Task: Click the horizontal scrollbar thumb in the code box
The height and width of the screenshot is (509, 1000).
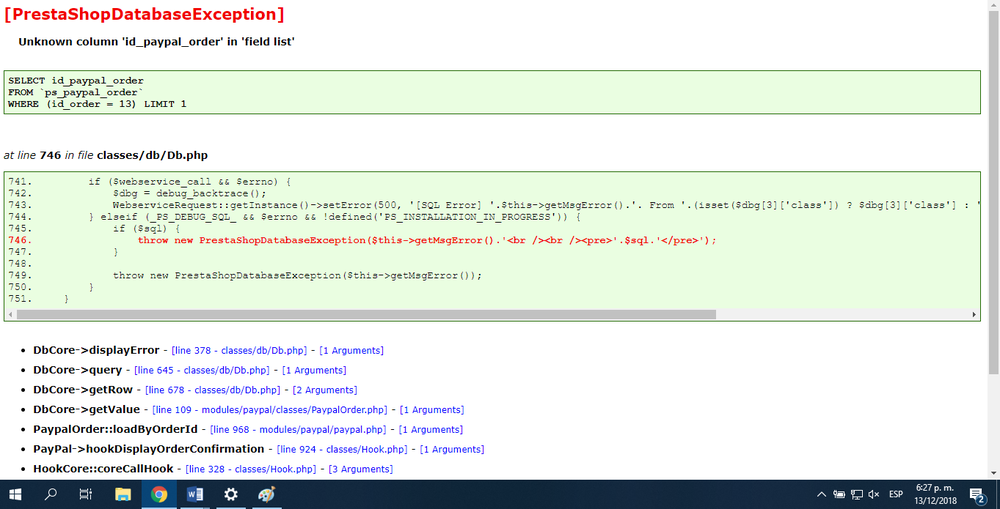Action: coord(366,314)
